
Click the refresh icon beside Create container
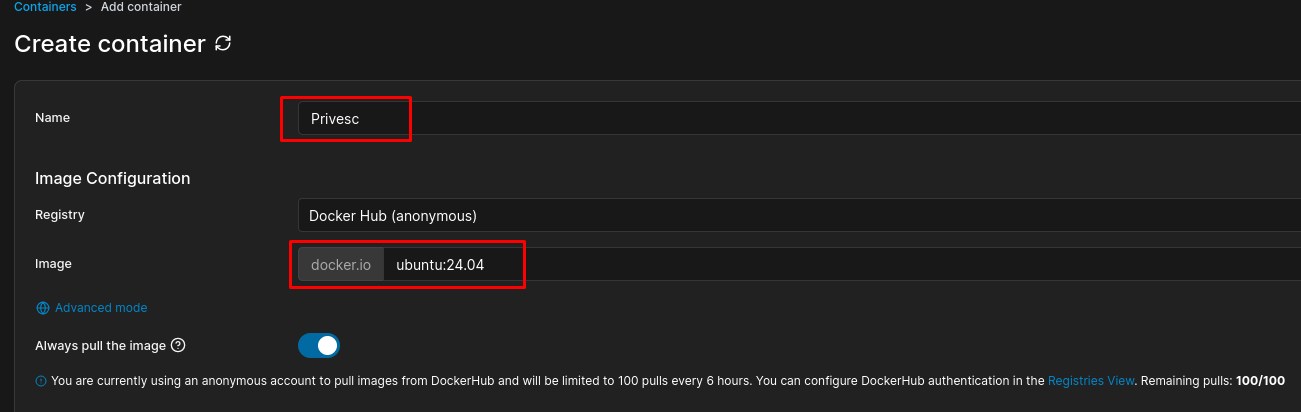(x=223, y=44)
